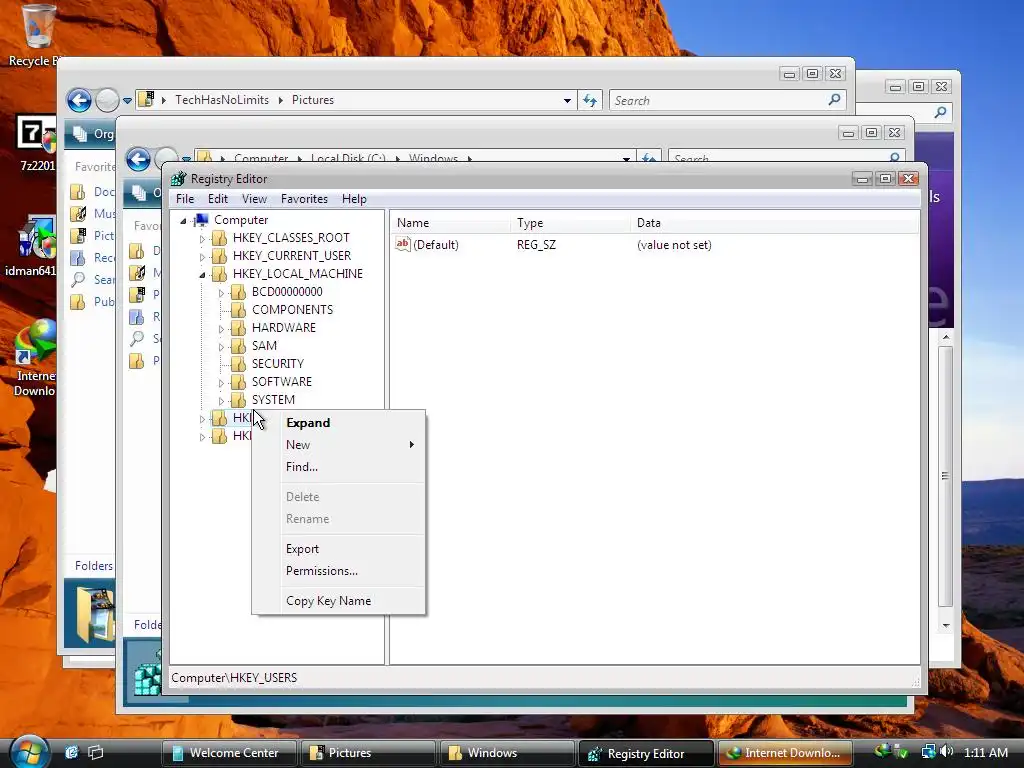
Task: Click the Computer icon in registry tree
Action: (x=201, y=220)
